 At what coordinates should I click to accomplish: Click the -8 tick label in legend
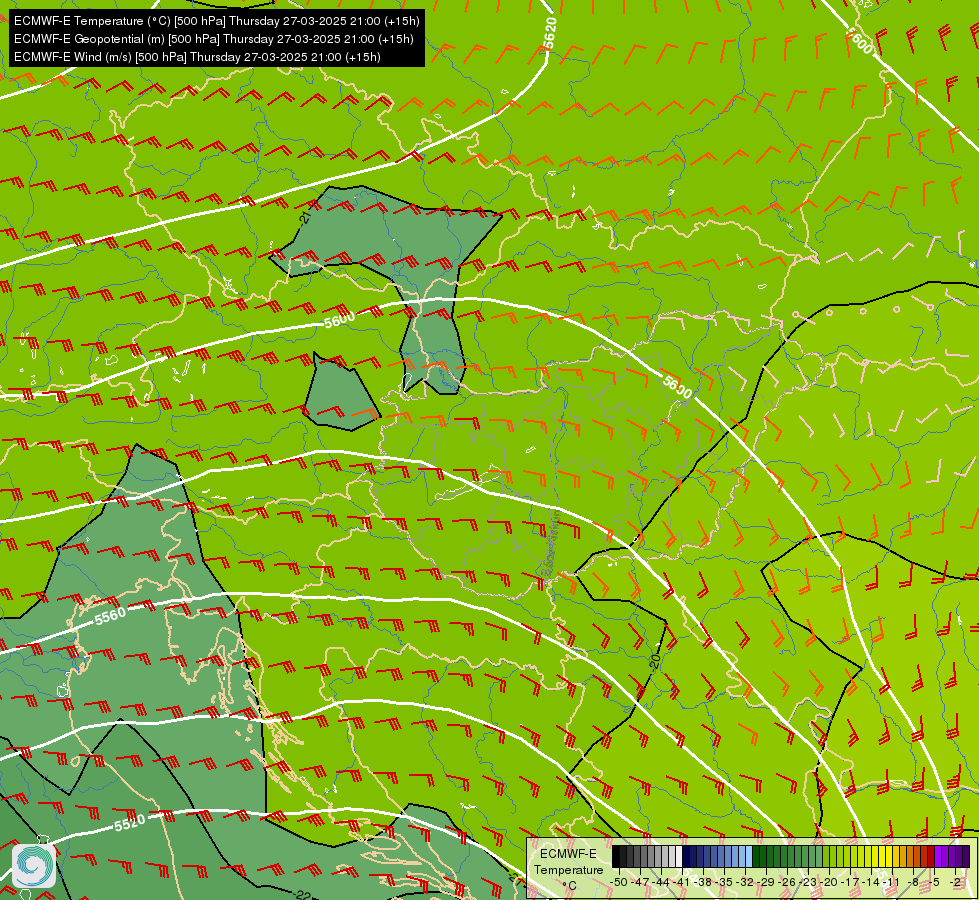(x=913, y=882)
